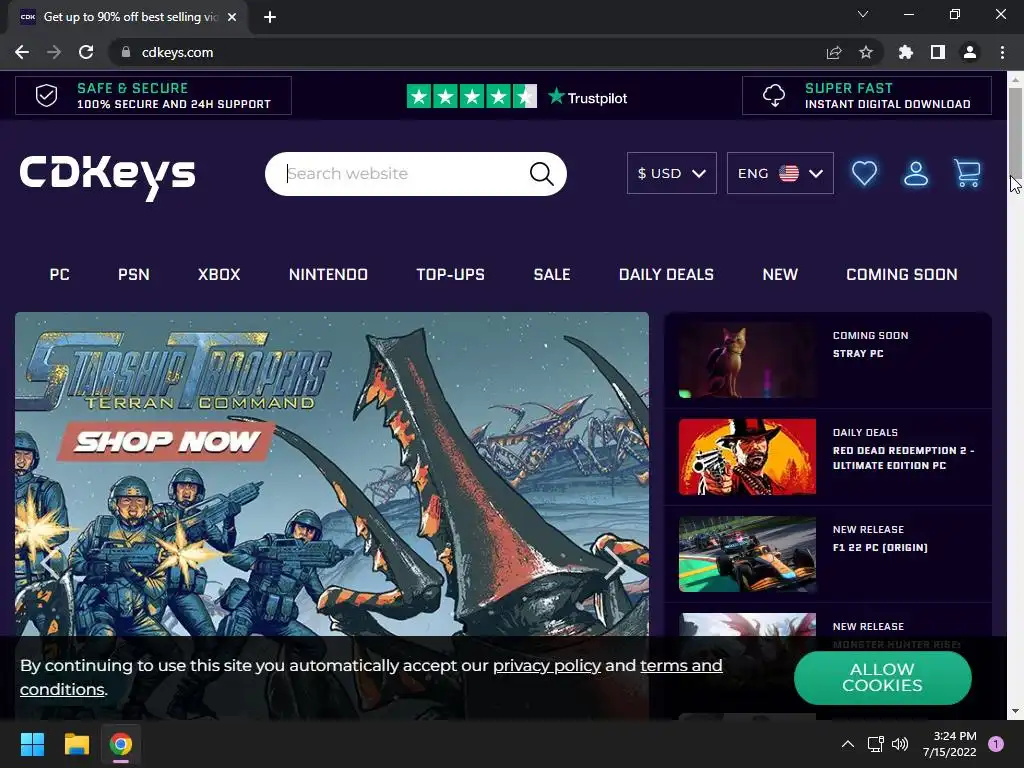
Task: Click F1 22 PC [ORIGIN] title
Action: (x=880, y=547)
